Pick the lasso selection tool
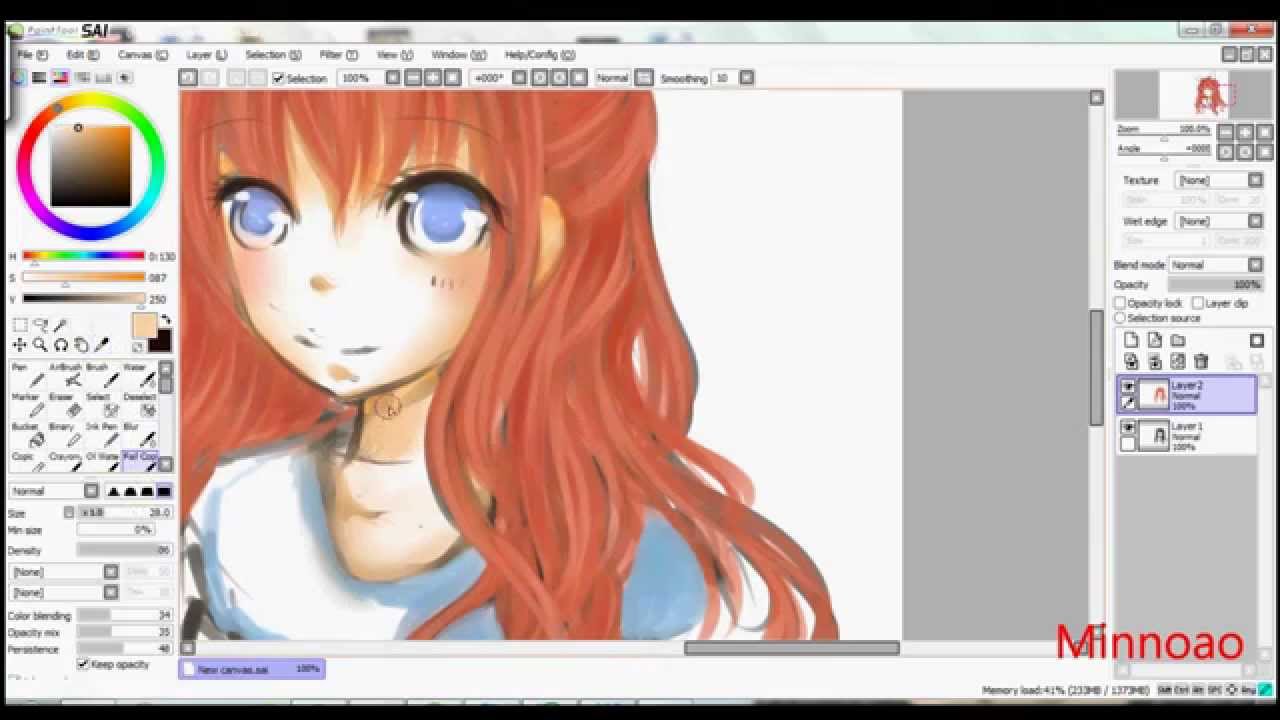This screenshot has width=1280, height=720. pyautogui.click(x=40, y=325)
